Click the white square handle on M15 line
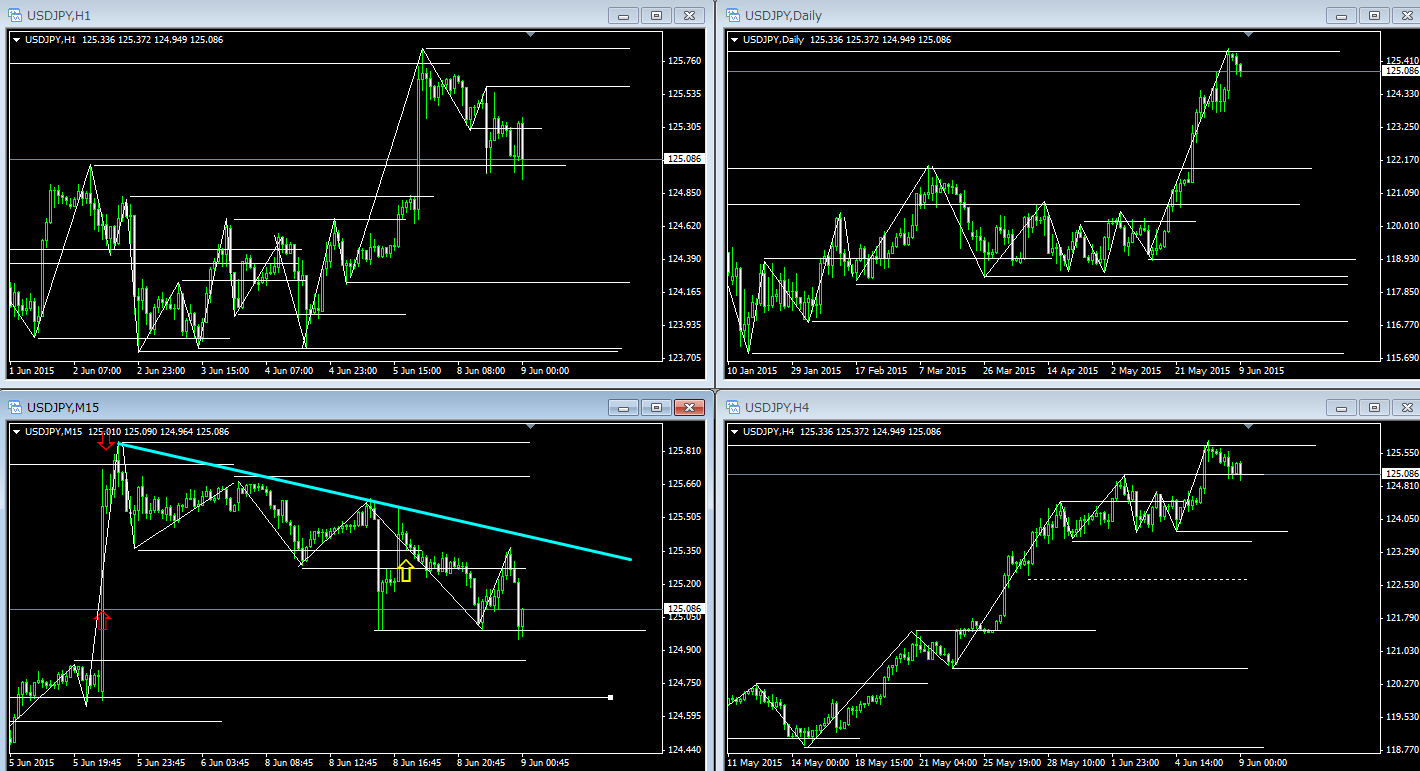Image resolution: width=1420 pixels, height=771 pixels. coord(610,697)
